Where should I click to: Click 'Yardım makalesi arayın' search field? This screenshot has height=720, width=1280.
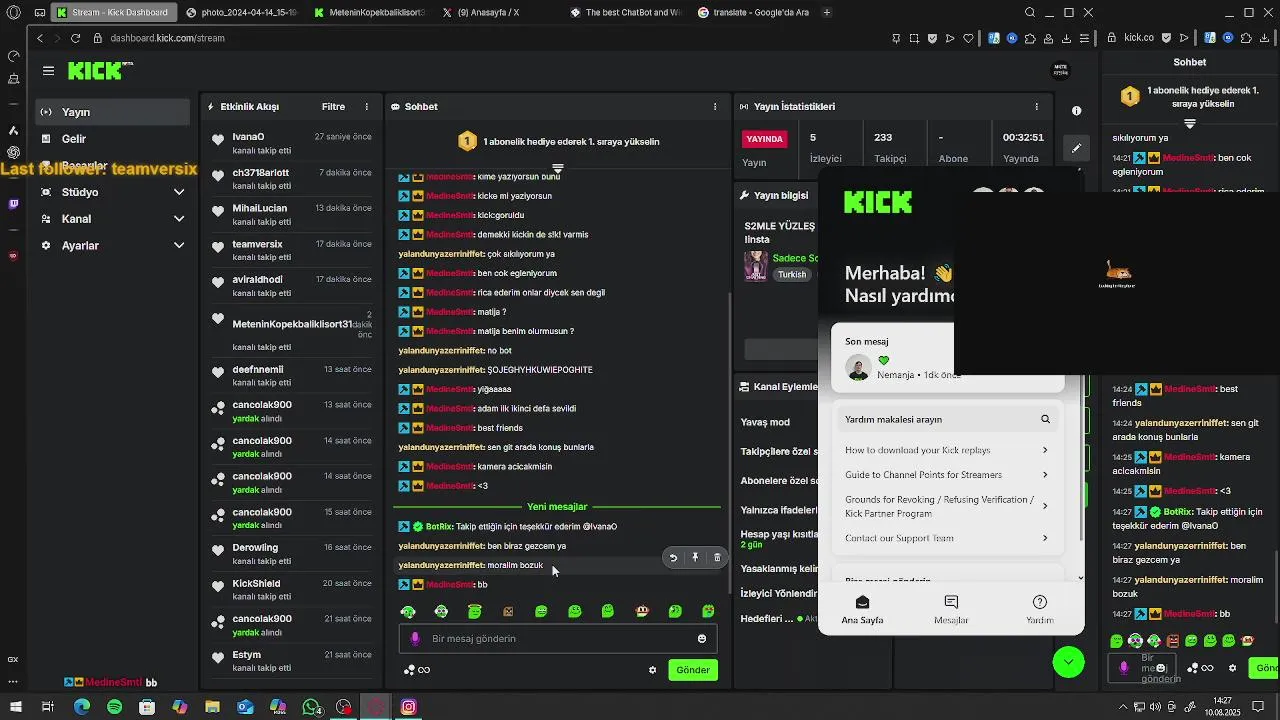pos(947,420)
